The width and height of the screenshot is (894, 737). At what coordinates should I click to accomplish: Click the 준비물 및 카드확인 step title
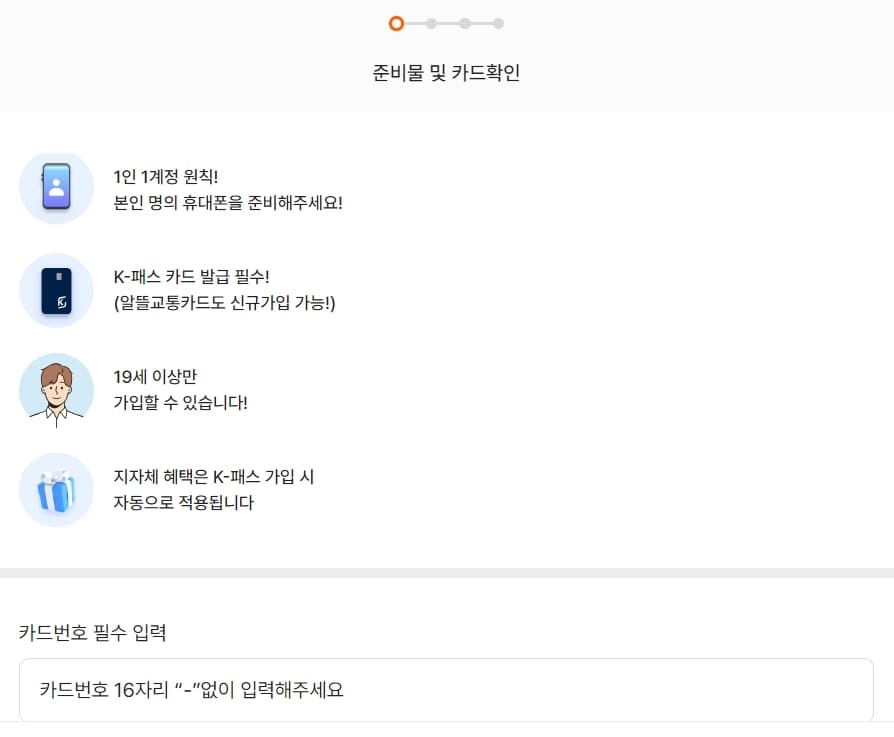(447, 72)
